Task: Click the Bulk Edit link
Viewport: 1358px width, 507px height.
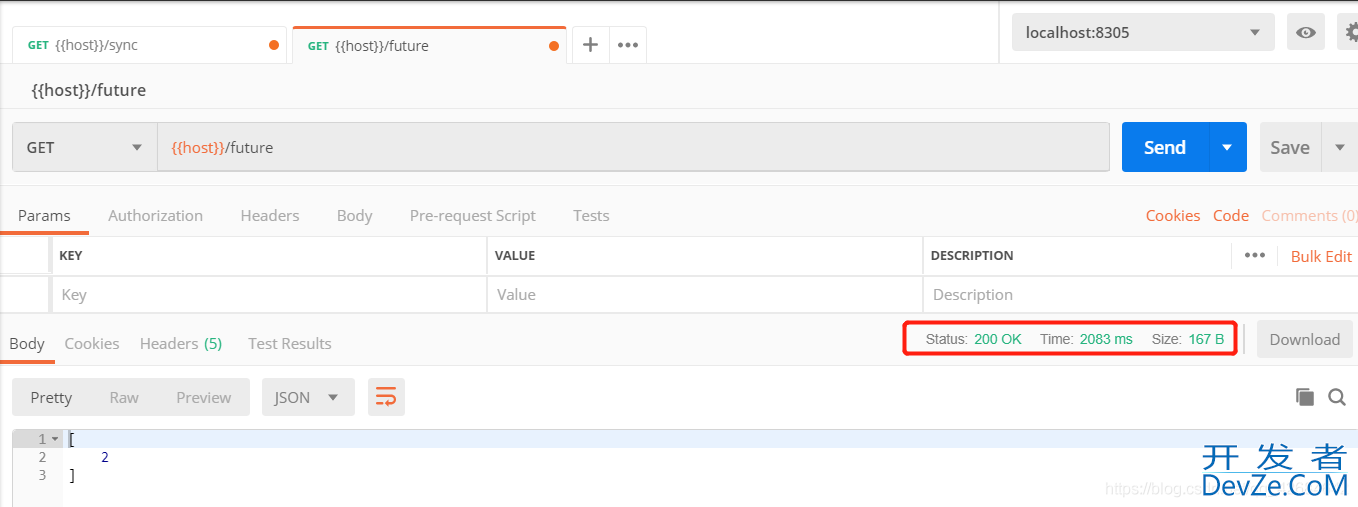Action: (1321, 256)
